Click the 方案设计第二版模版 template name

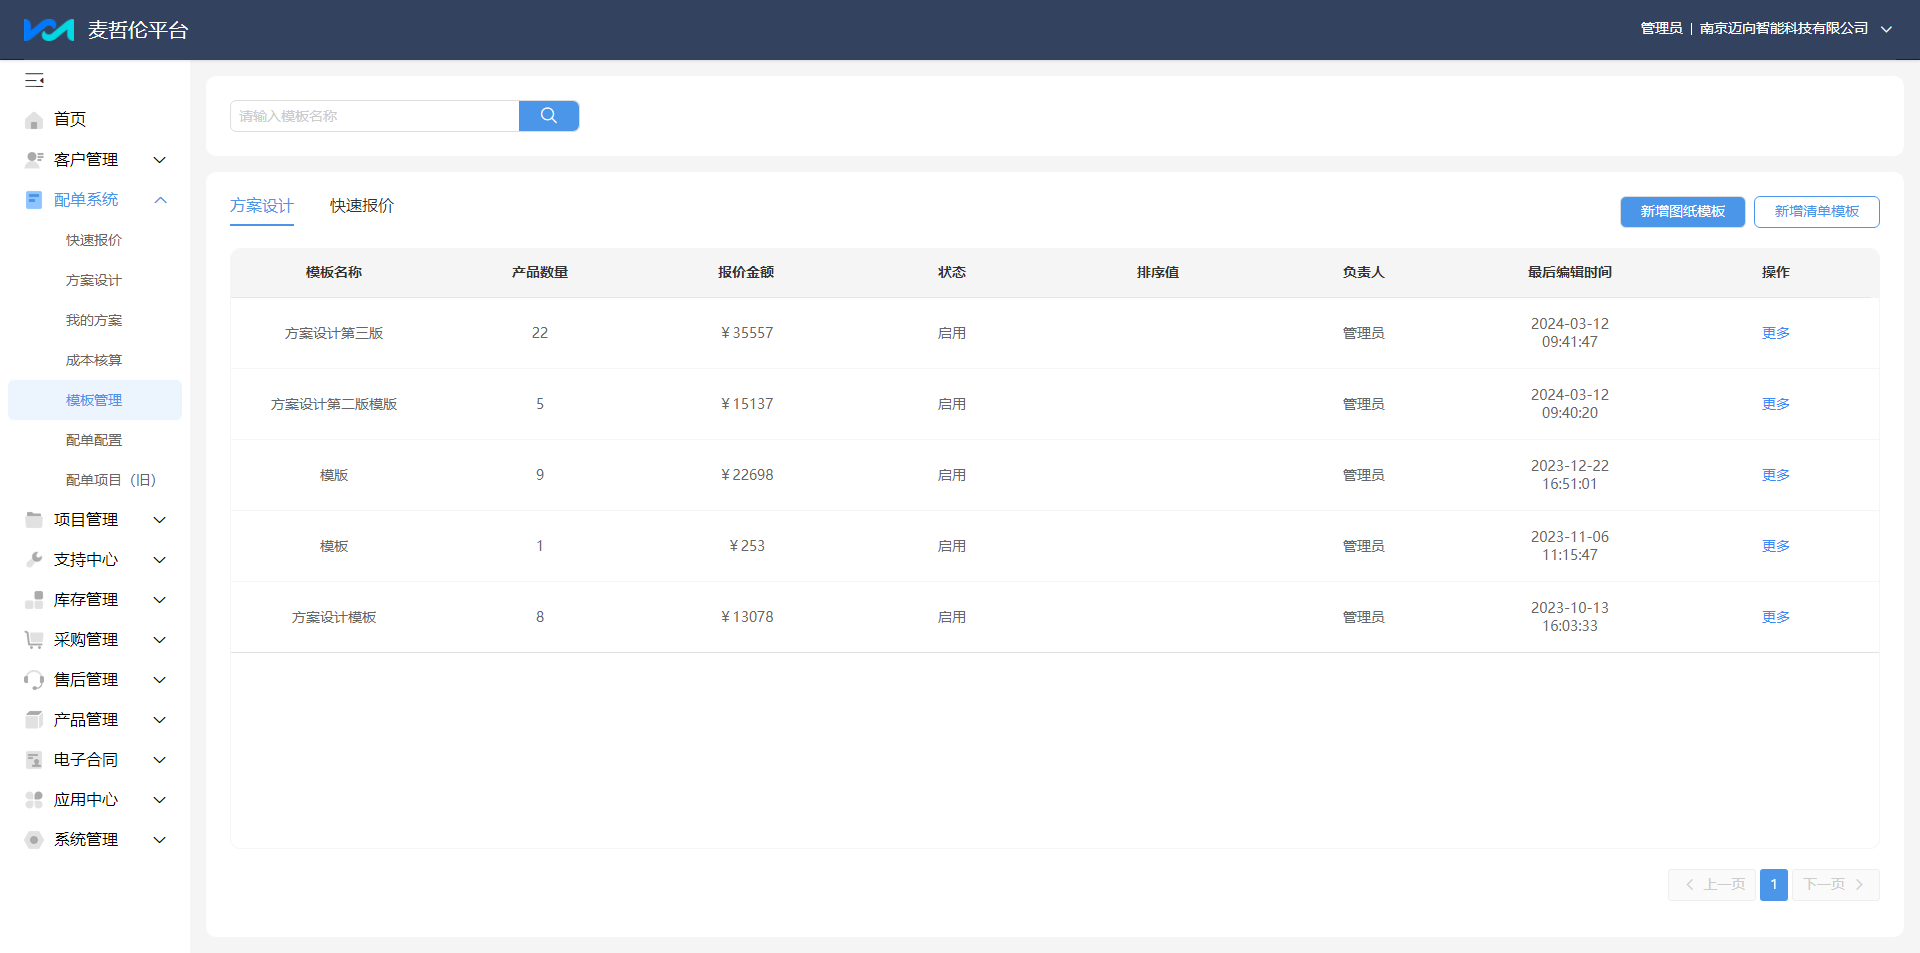(x=334, y=404)
